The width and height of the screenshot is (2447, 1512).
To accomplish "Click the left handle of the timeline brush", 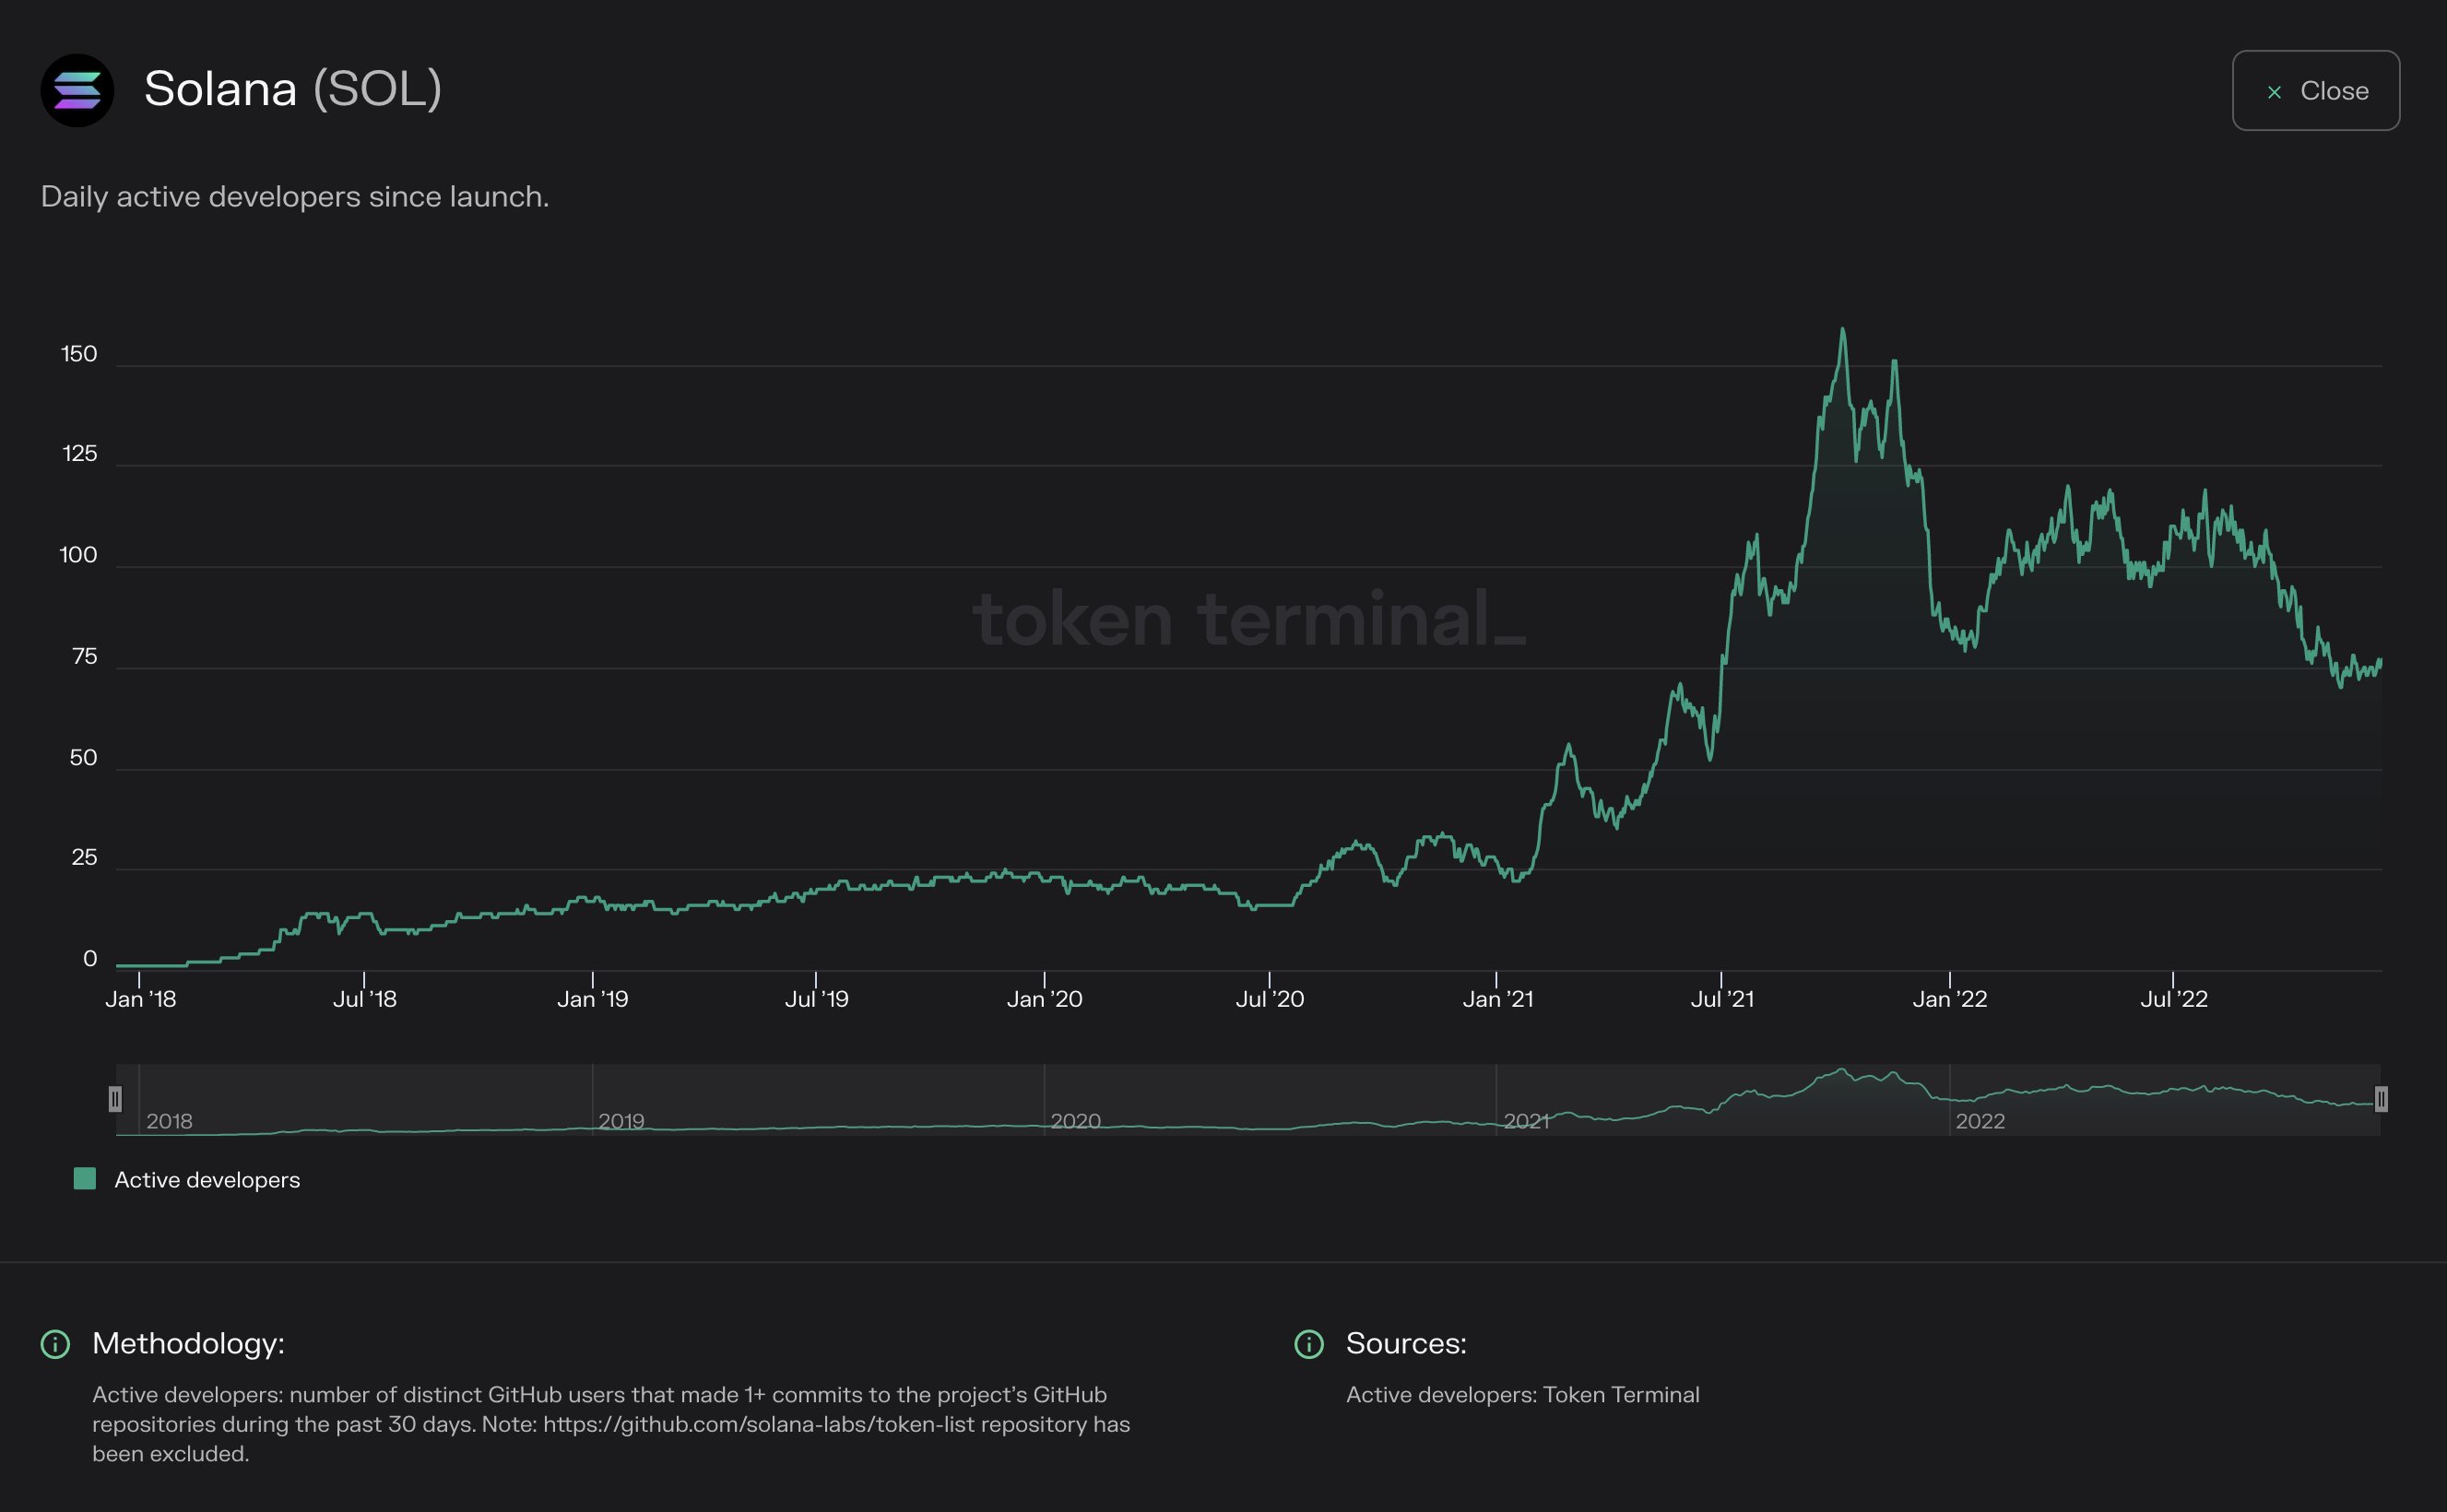I will pos(117,1099).
